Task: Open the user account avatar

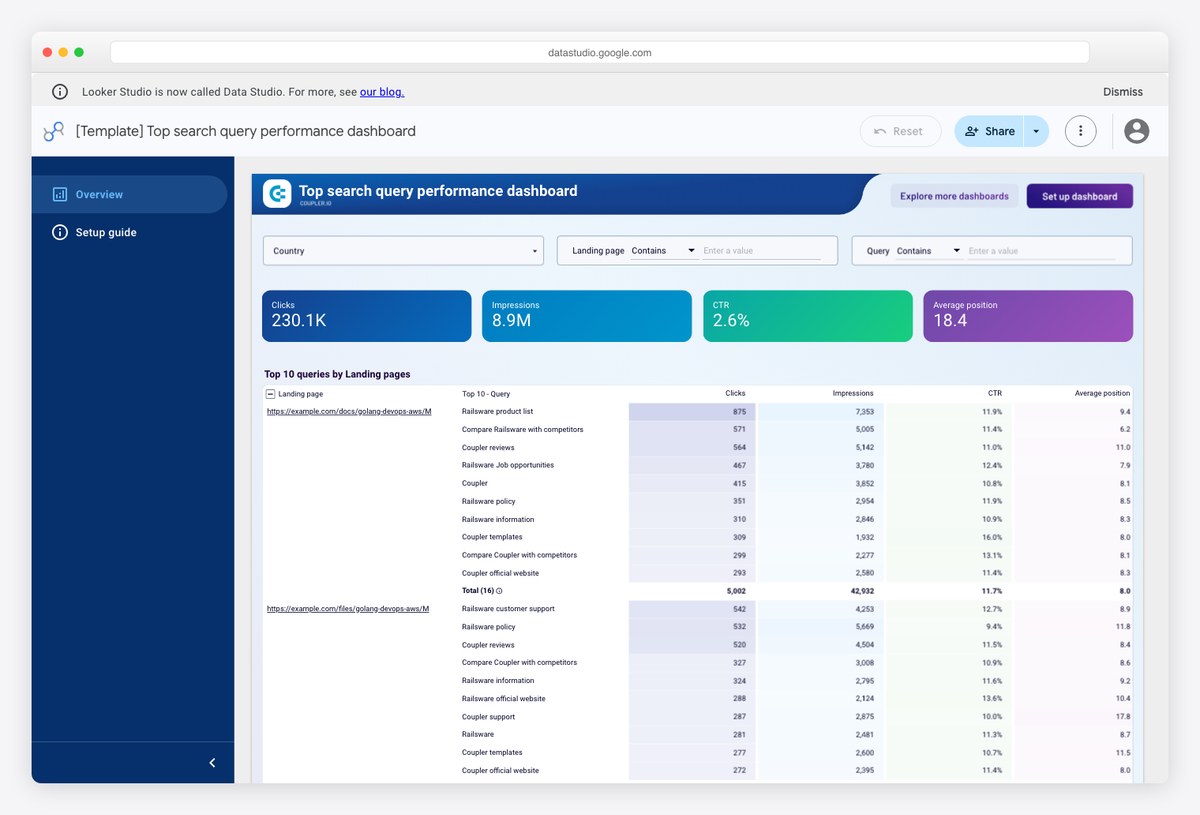Action: [1136, 131]
